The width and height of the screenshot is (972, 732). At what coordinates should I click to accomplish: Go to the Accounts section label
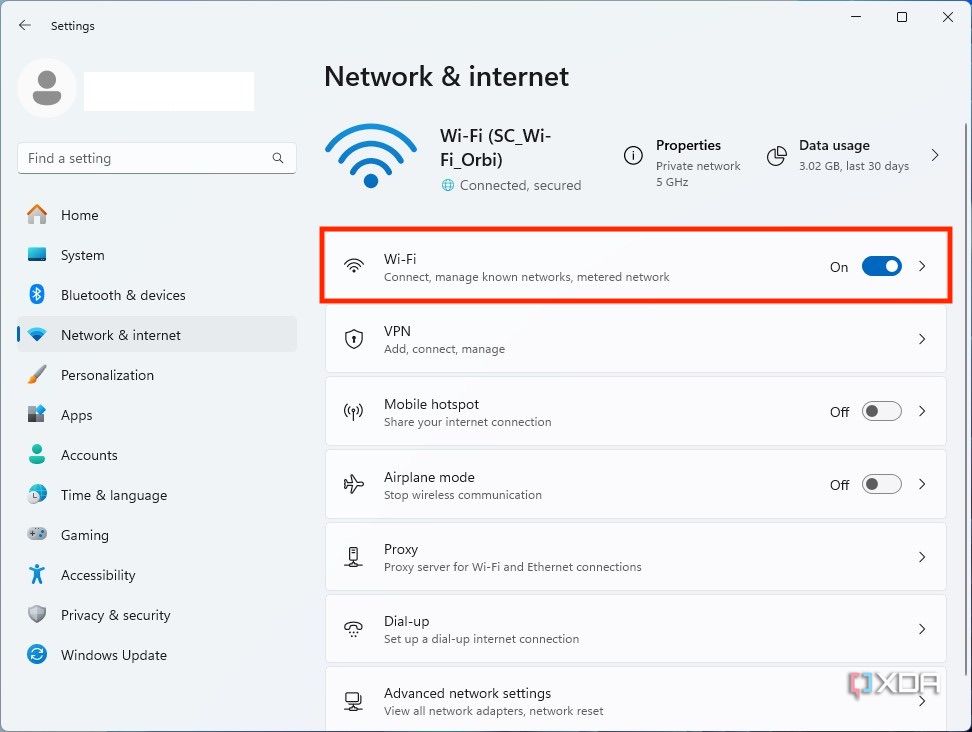[89, 455]
